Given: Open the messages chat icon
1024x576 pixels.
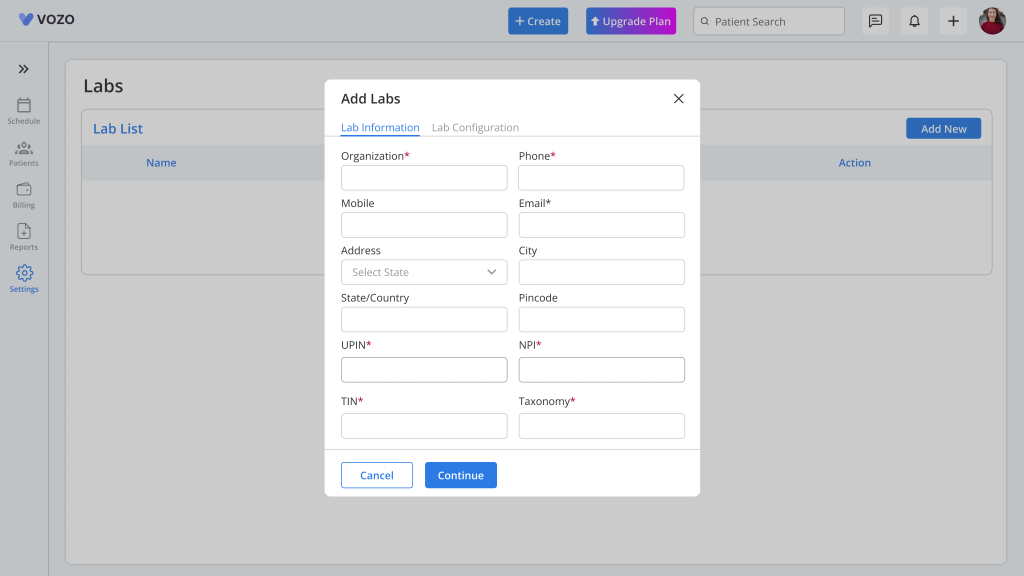Looking at the screenshot, I should (x=875, y=21).
